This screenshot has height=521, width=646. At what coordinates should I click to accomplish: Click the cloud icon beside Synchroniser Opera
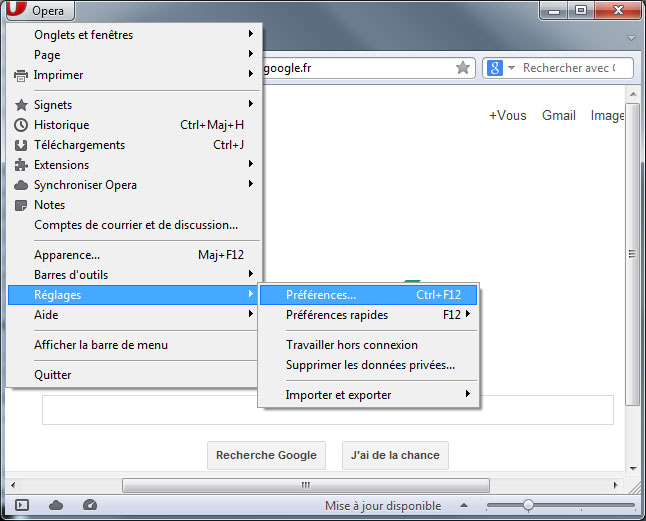(x=21, y=185)
